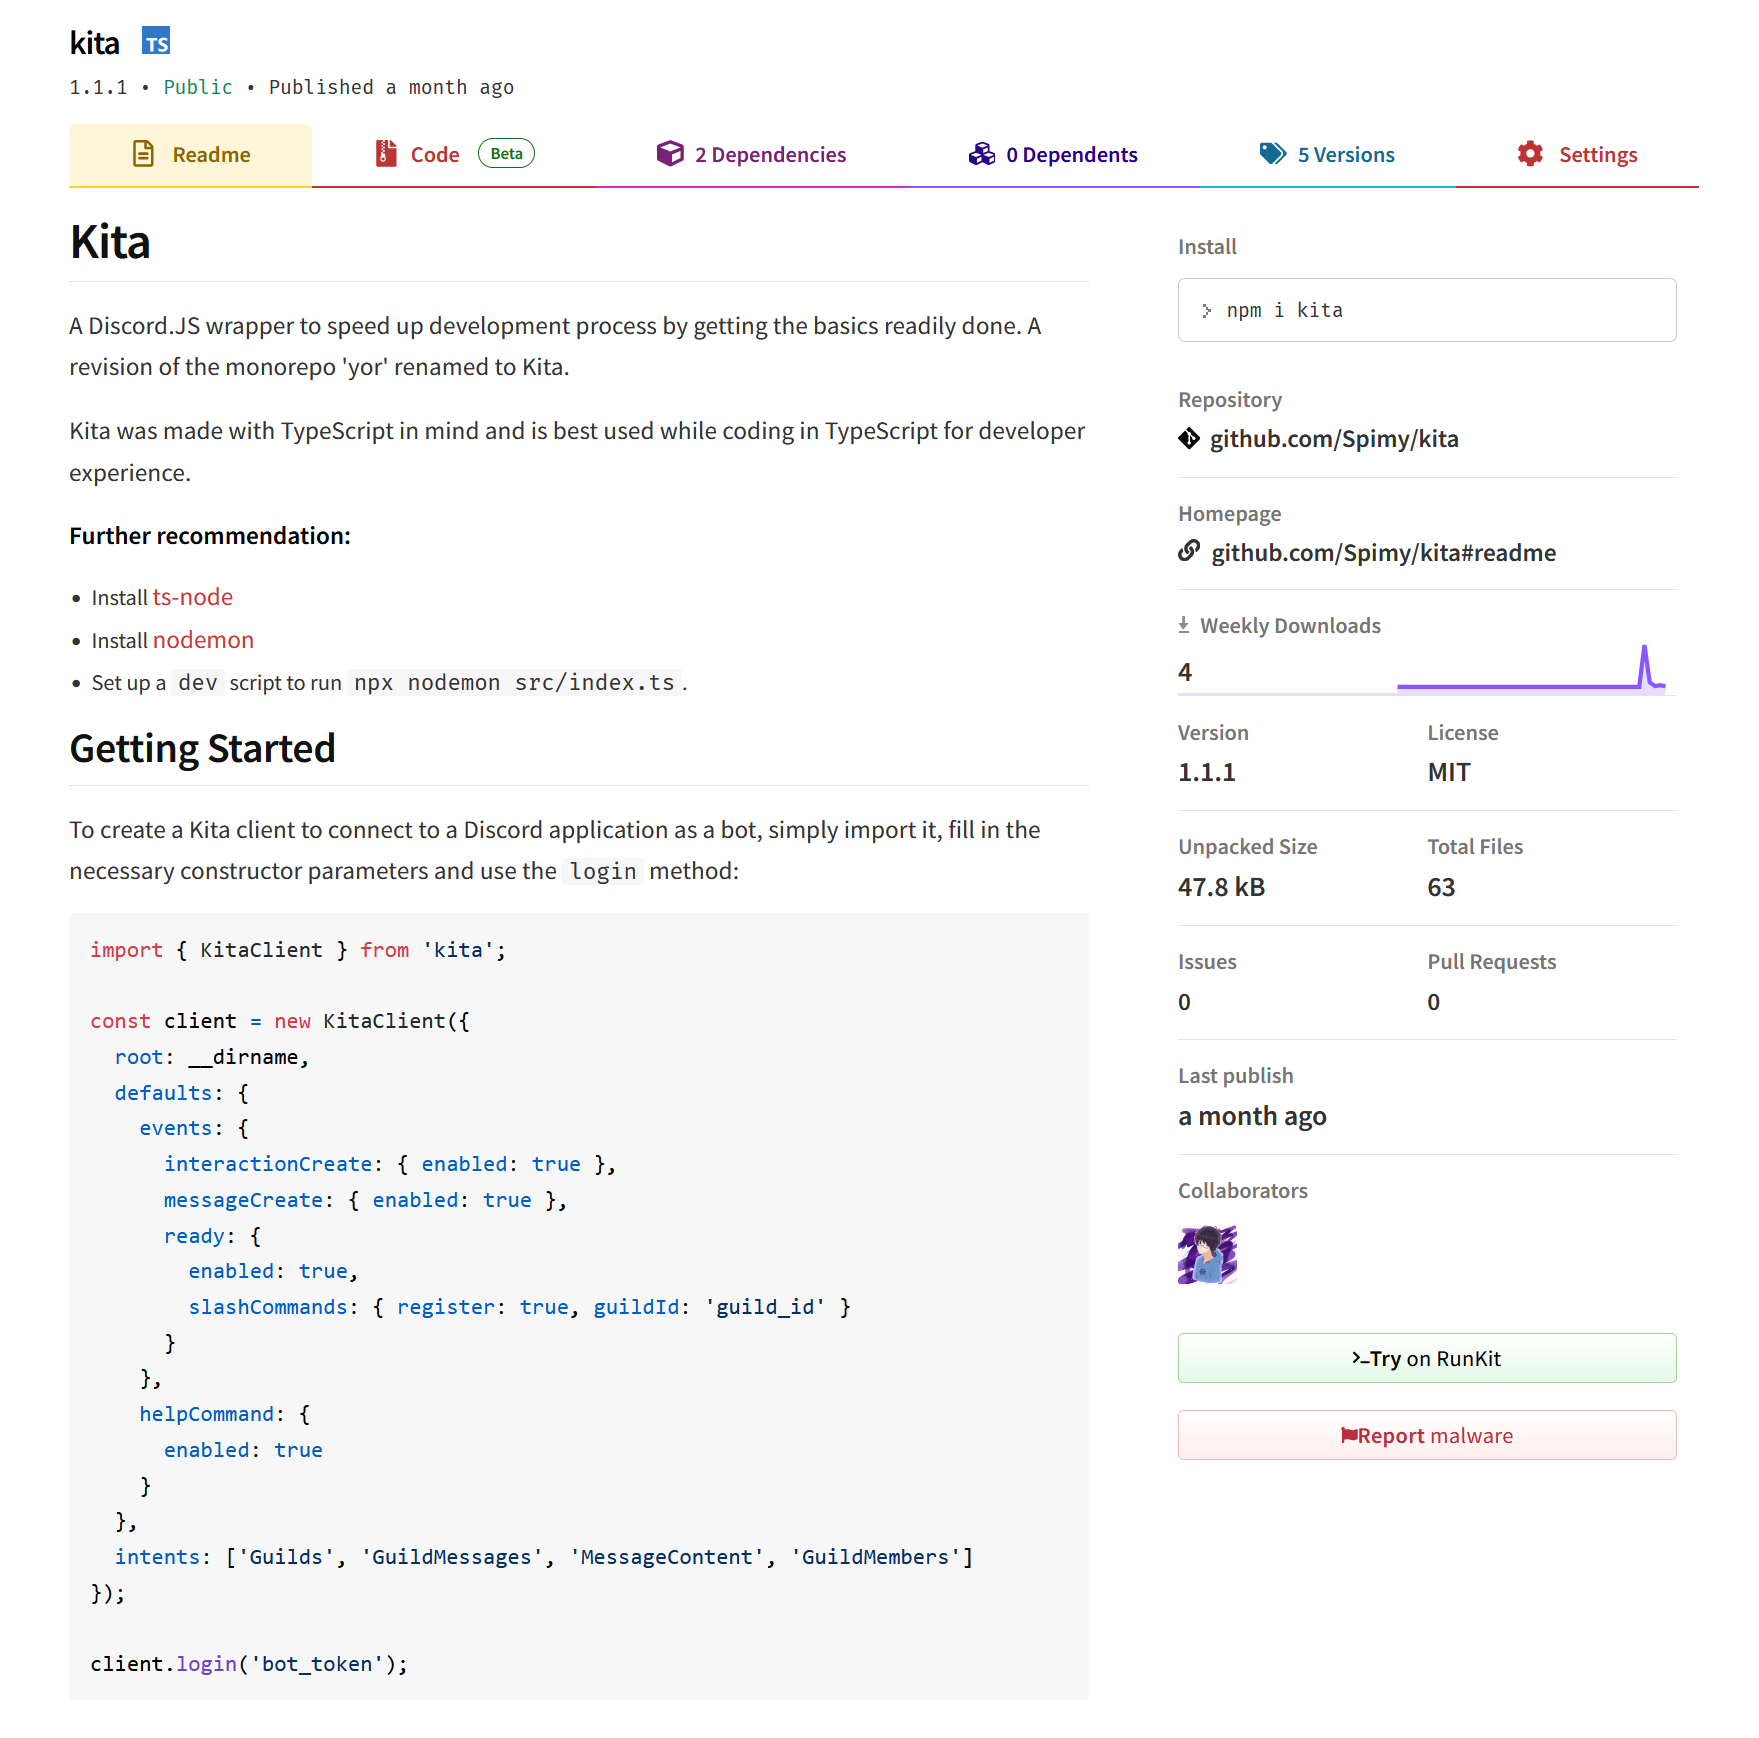Open the github.com/Spimy/kita repository link
Viewport: 1759px width, 1738px height.
pos(1334,439)
